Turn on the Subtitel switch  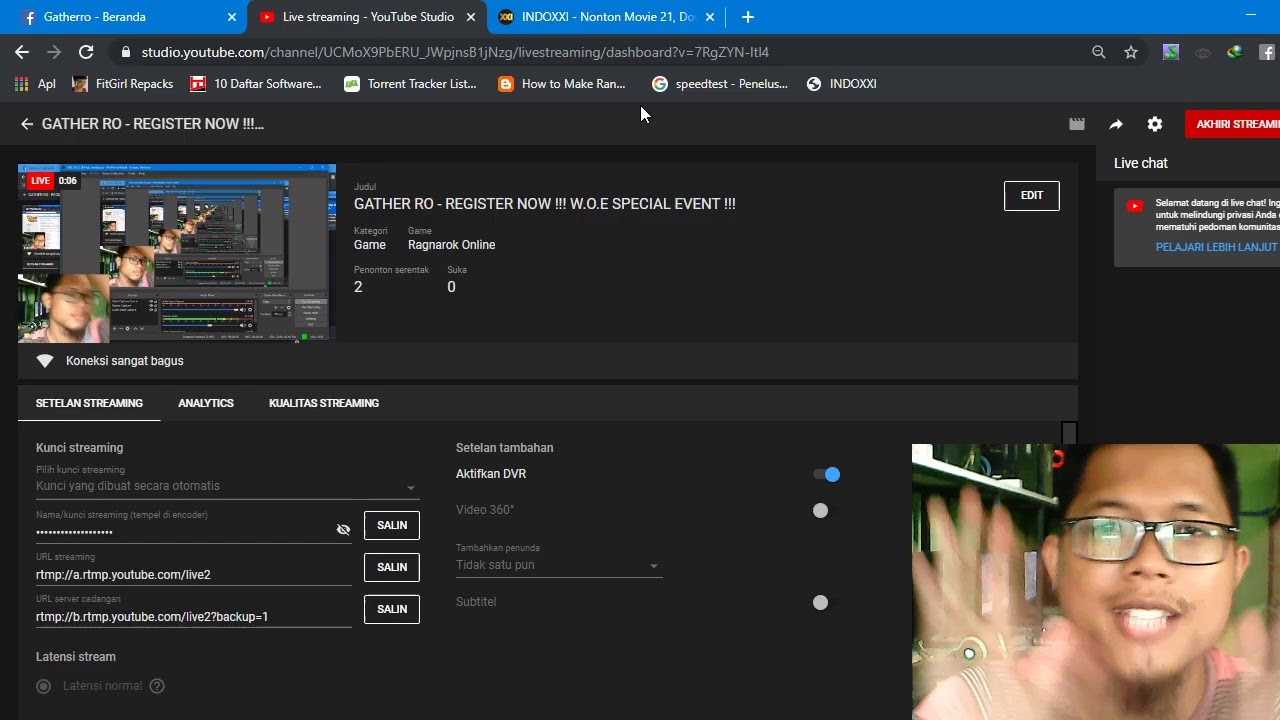821,602
